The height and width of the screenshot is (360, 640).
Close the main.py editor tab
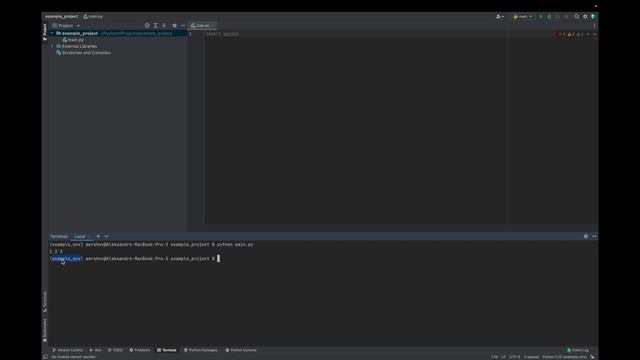(213, 26)
